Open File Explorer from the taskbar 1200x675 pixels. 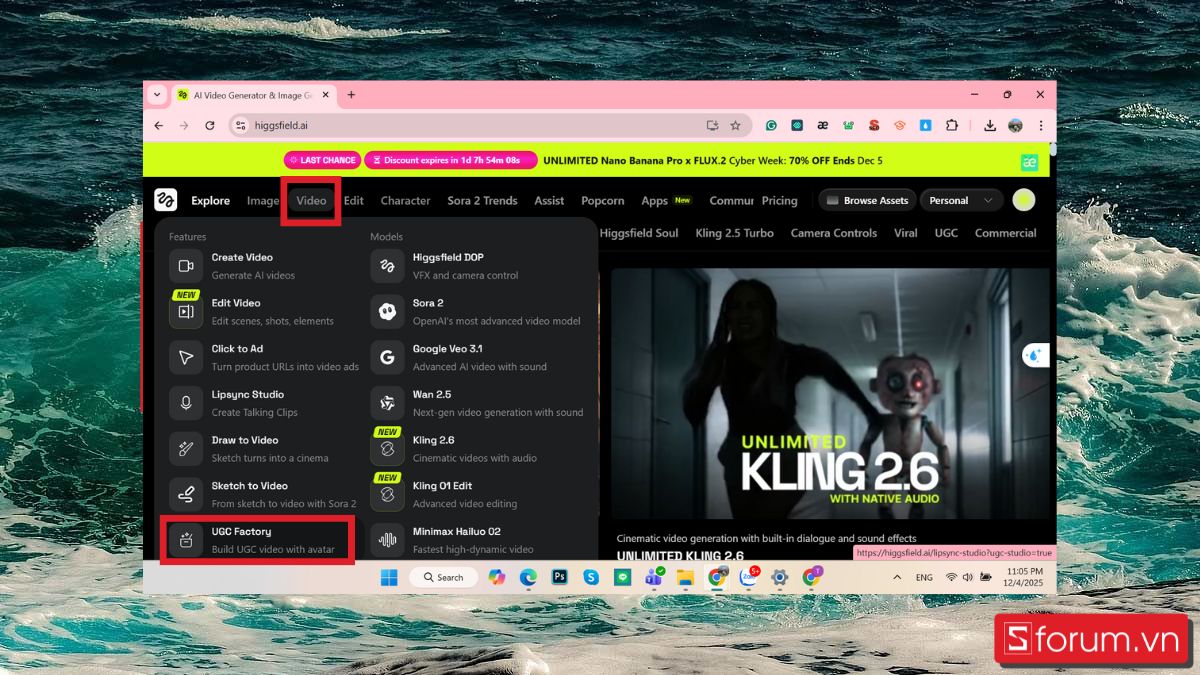click(x=685, y=577)
